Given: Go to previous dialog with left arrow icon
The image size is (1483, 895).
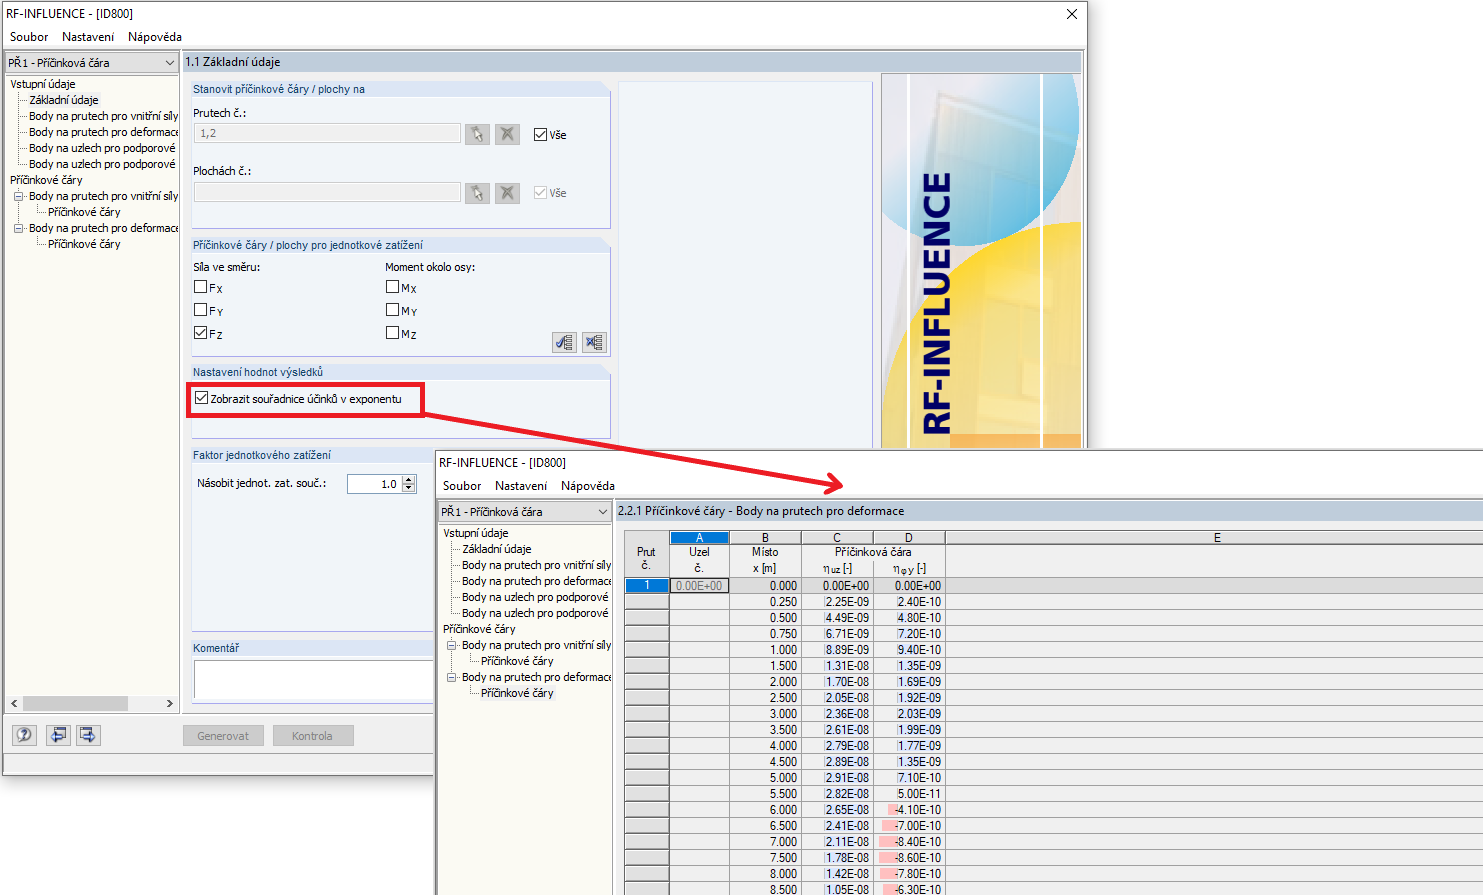Looking at the screenshot, I should pyautogui.click(x=59, y=735).
